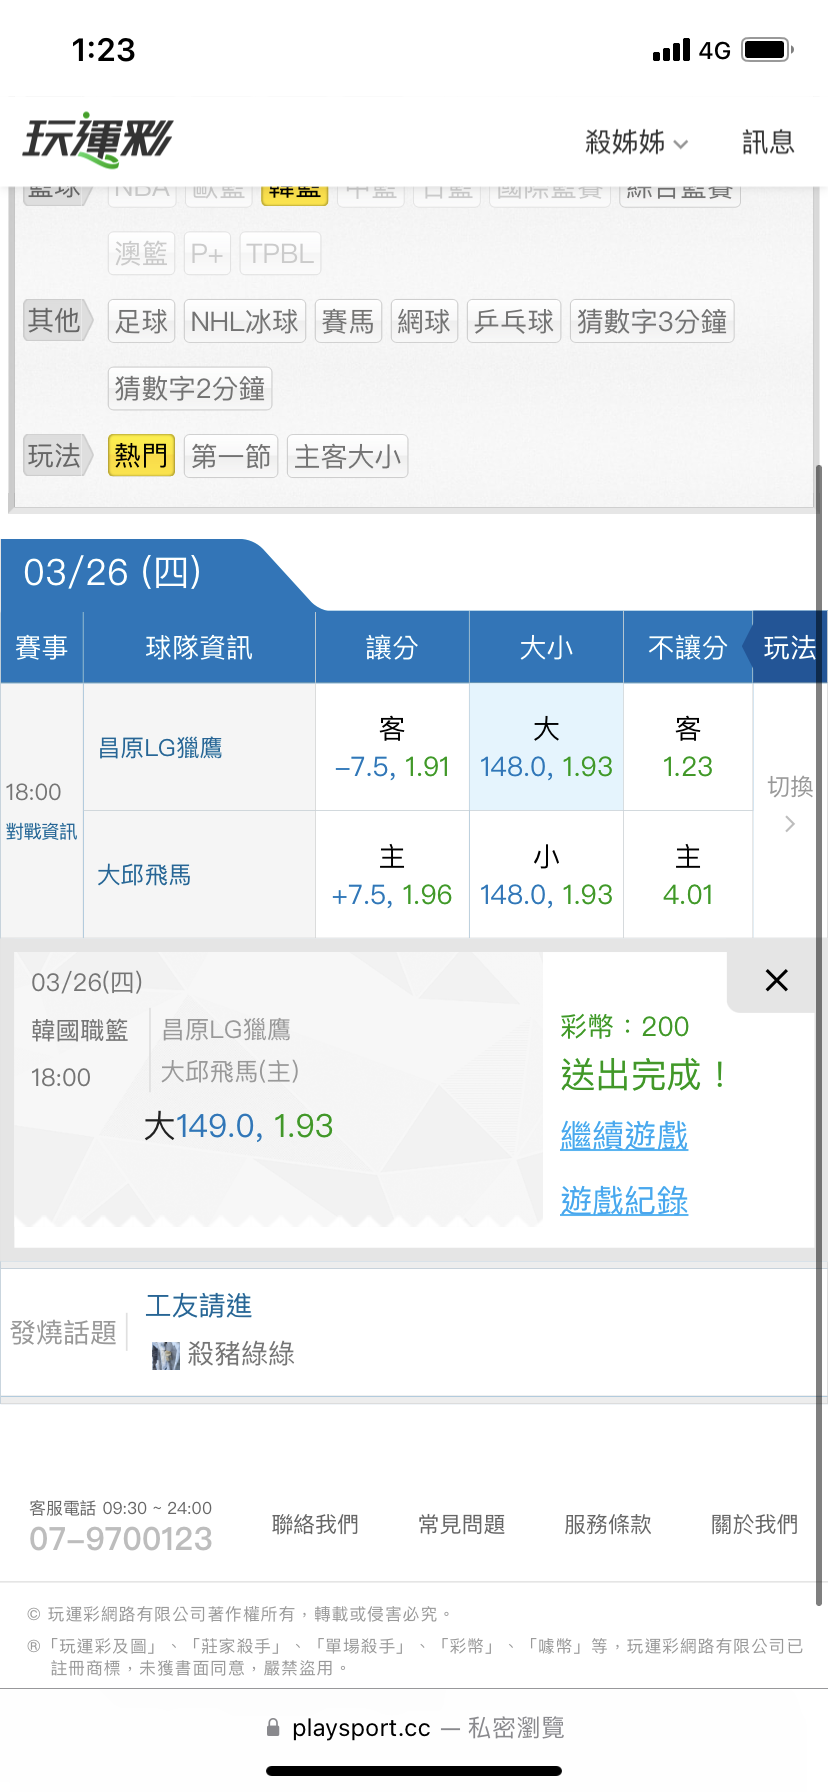Screen dimensions: 828x1792
Task: Pick the 大 148.0 over bet cell
Action: 546,748
